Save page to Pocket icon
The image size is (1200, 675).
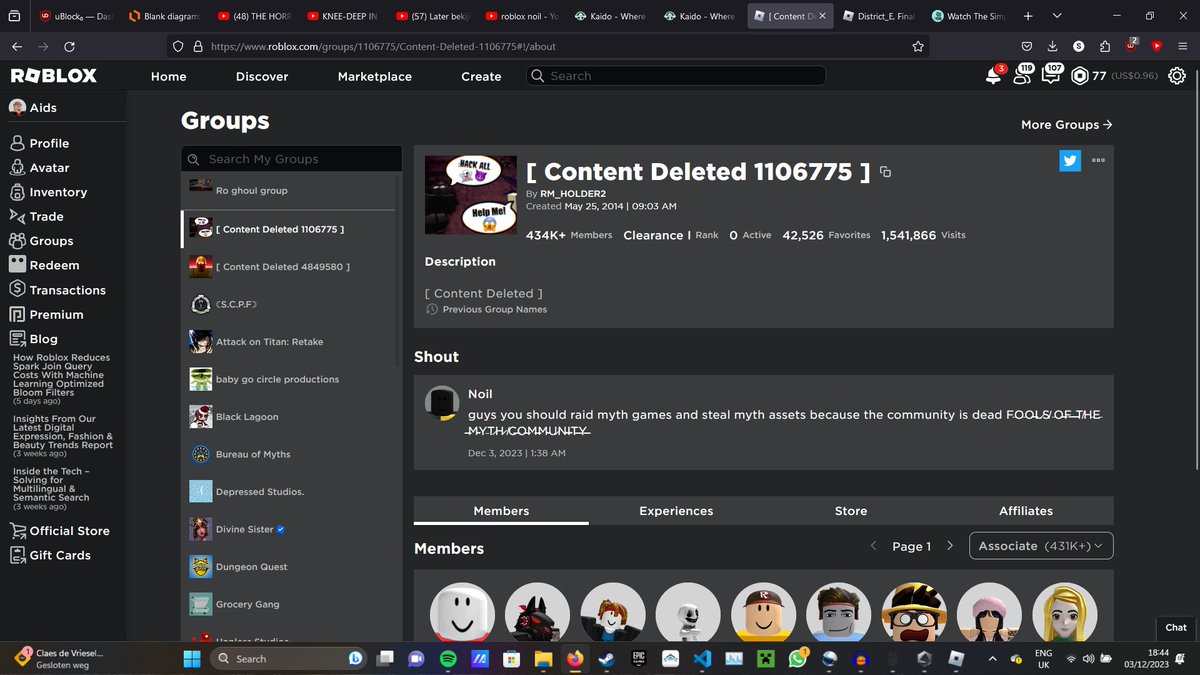[x=1027, y=46]
